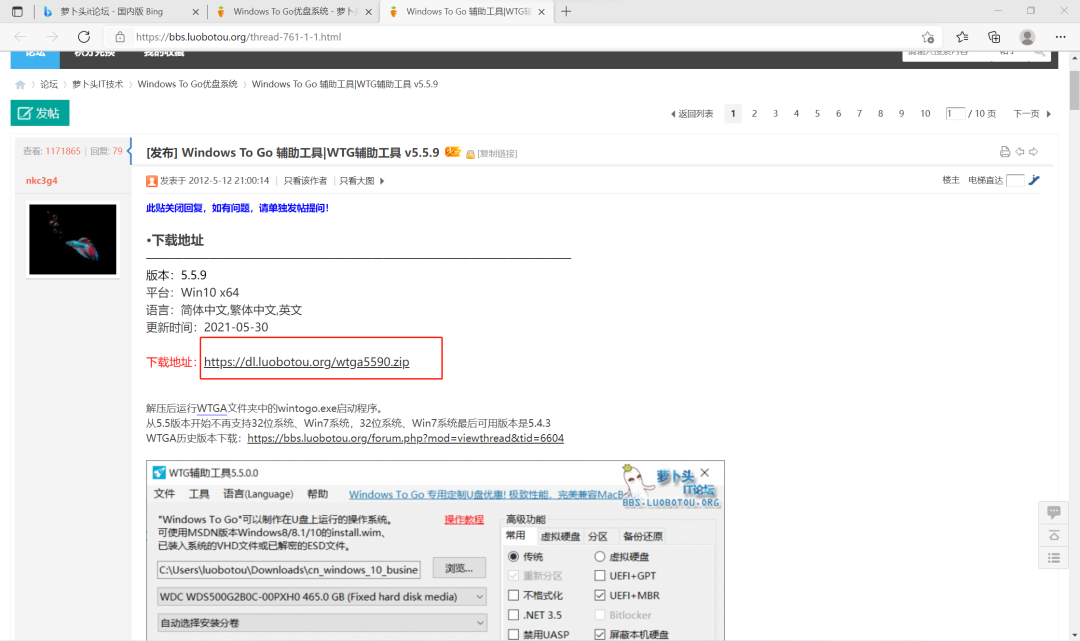Click 语言(Language) menu in WTG screenshot

point(258,494)
